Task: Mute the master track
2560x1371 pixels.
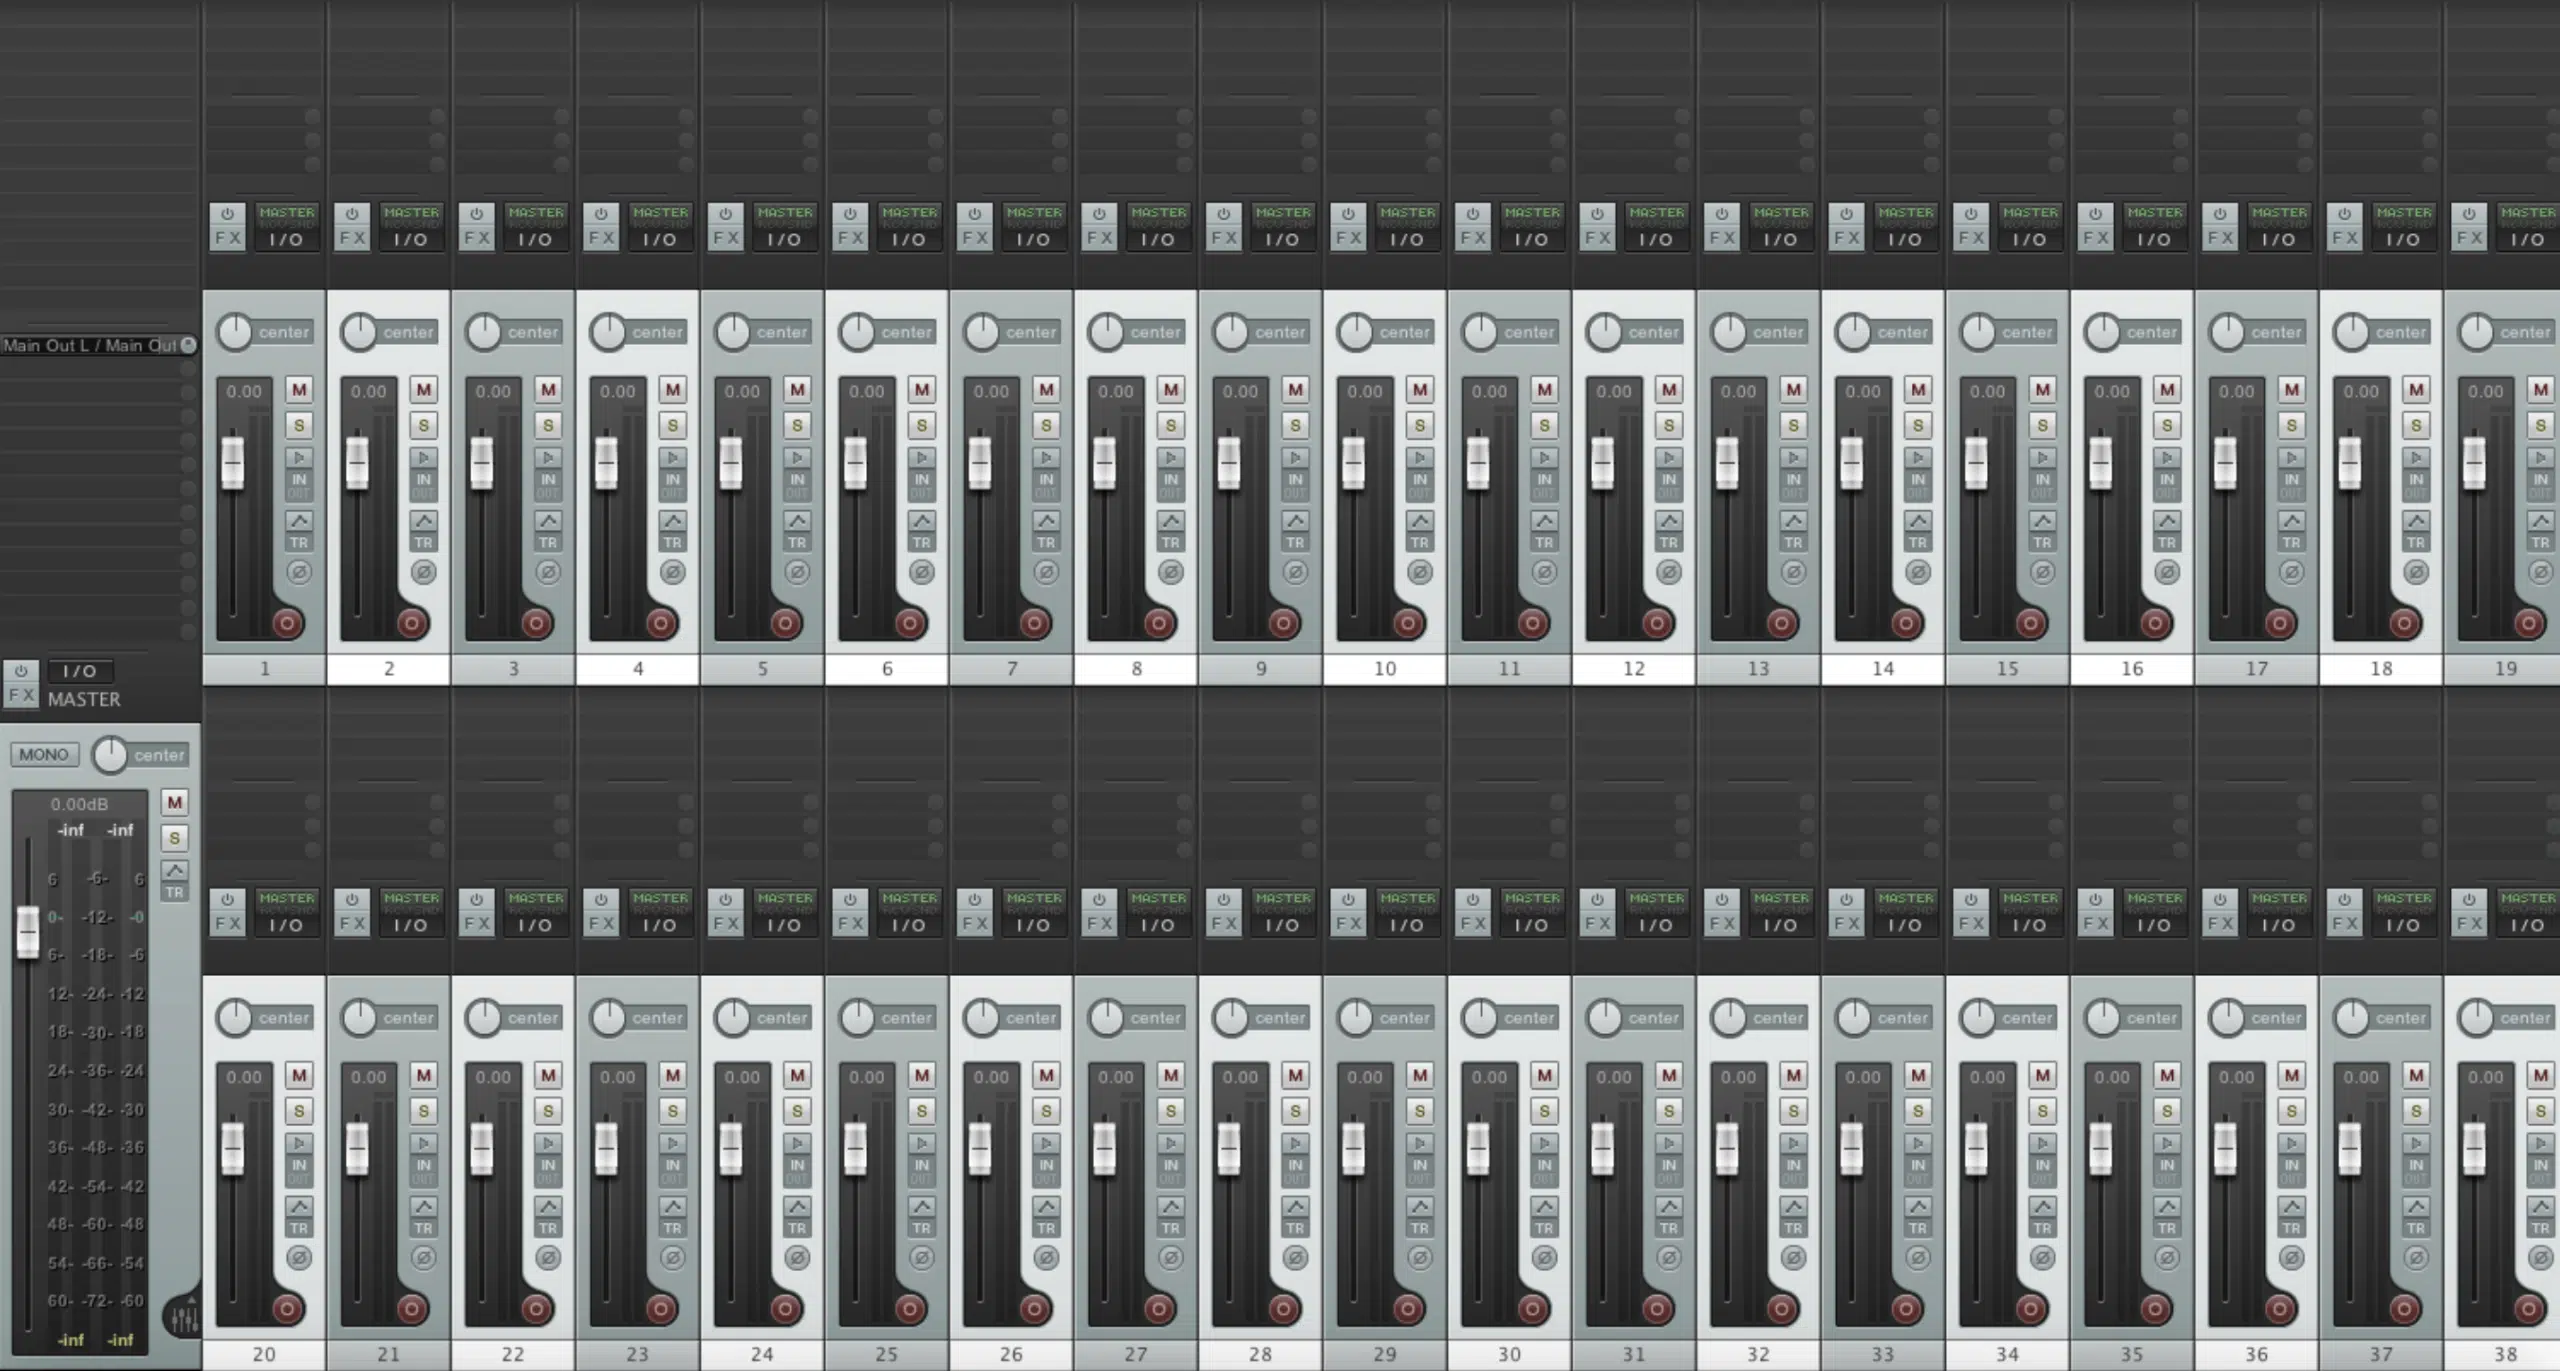Action: pyautogui.click(x=175, y=802)
